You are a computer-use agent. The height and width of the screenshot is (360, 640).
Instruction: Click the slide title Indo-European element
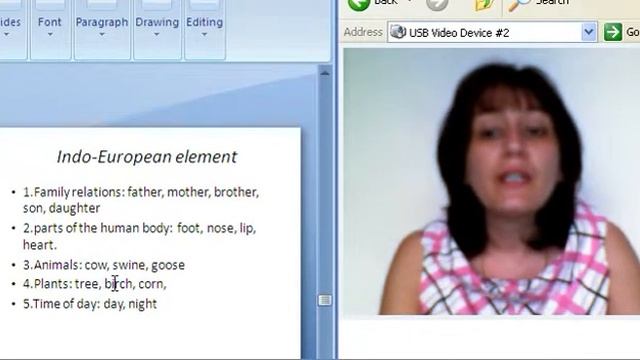[x=147, y=157]
